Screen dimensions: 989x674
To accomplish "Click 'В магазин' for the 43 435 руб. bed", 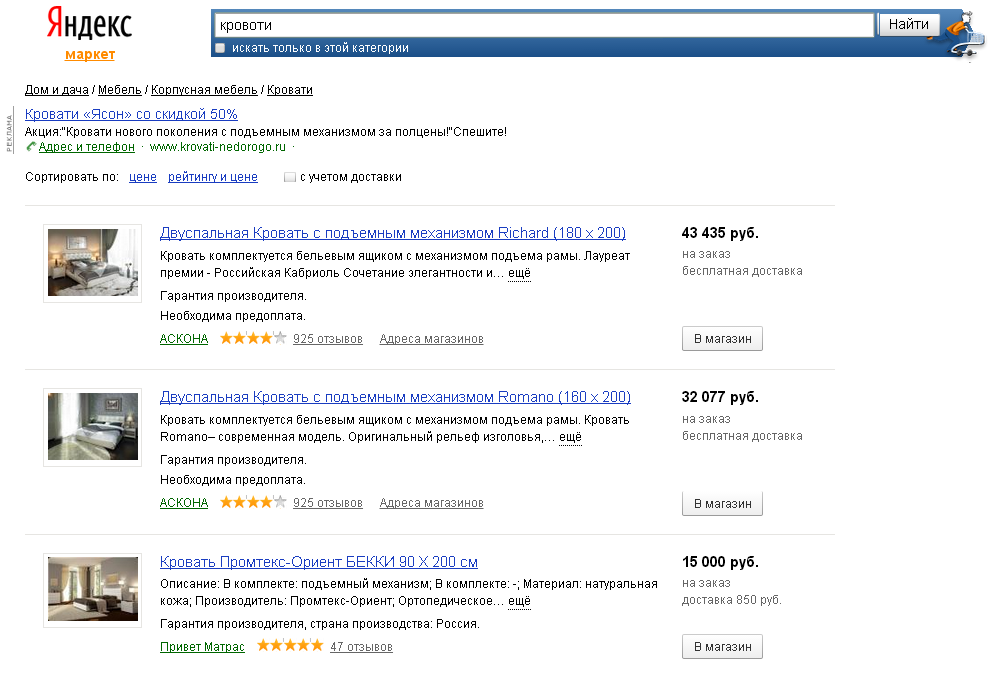I will coord(722,339).
